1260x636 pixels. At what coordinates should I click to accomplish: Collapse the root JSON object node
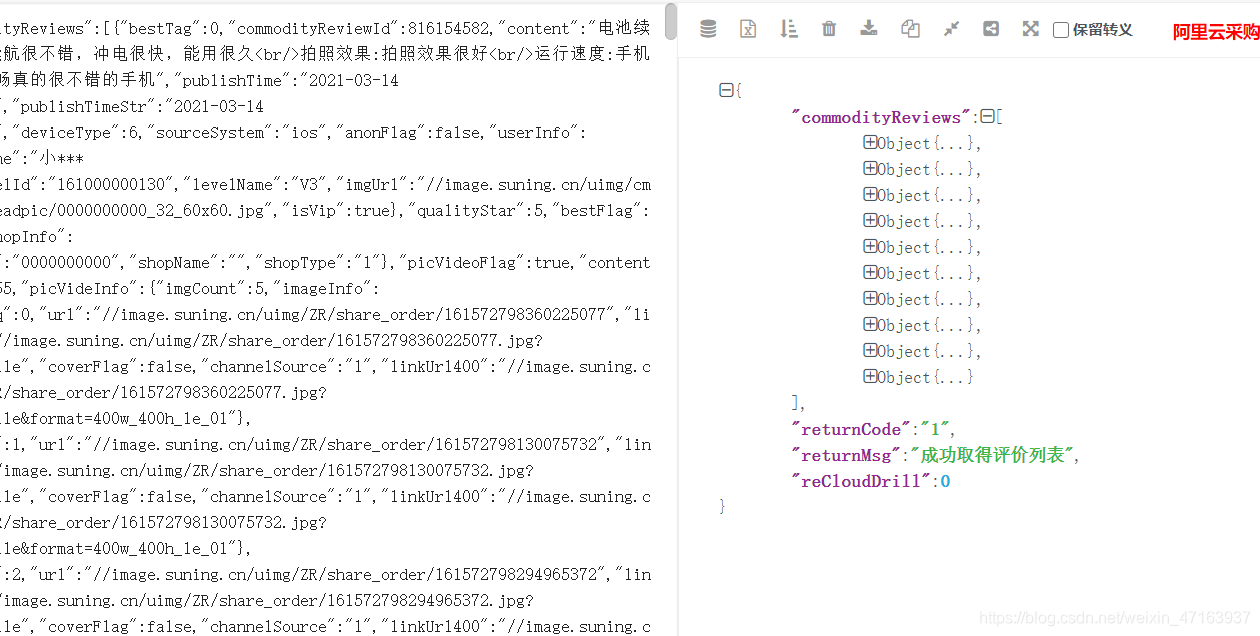click(726, 90)
